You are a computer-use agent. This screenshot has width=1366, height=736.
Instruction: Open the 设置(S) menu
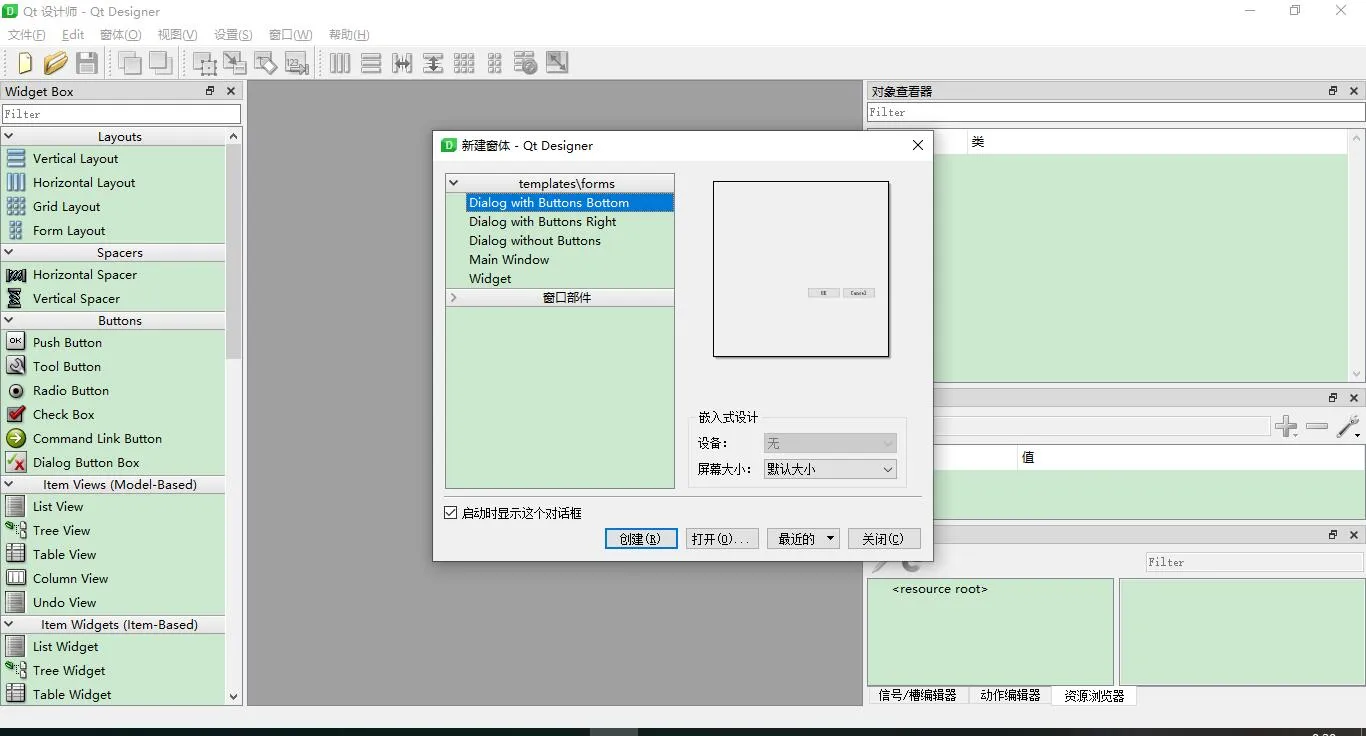(x=233, y=35)
